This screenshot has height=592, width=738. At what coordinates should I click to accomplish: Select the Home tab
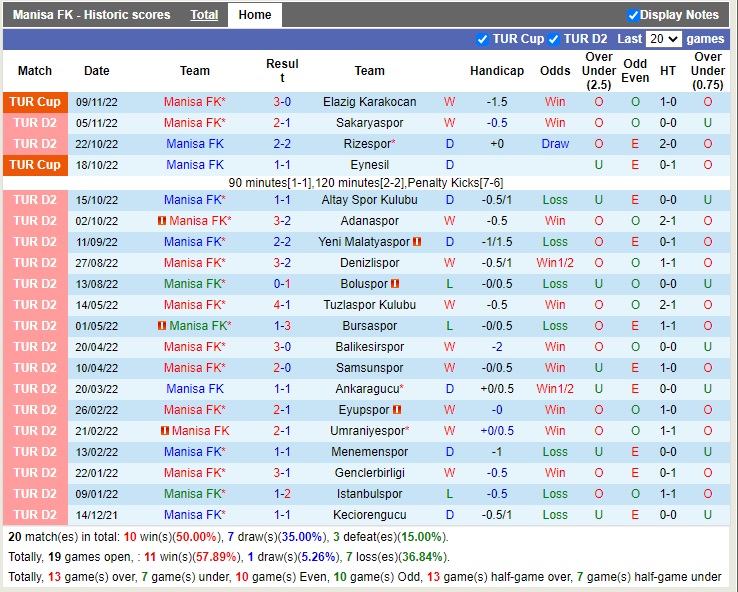(x=255, y=15)
